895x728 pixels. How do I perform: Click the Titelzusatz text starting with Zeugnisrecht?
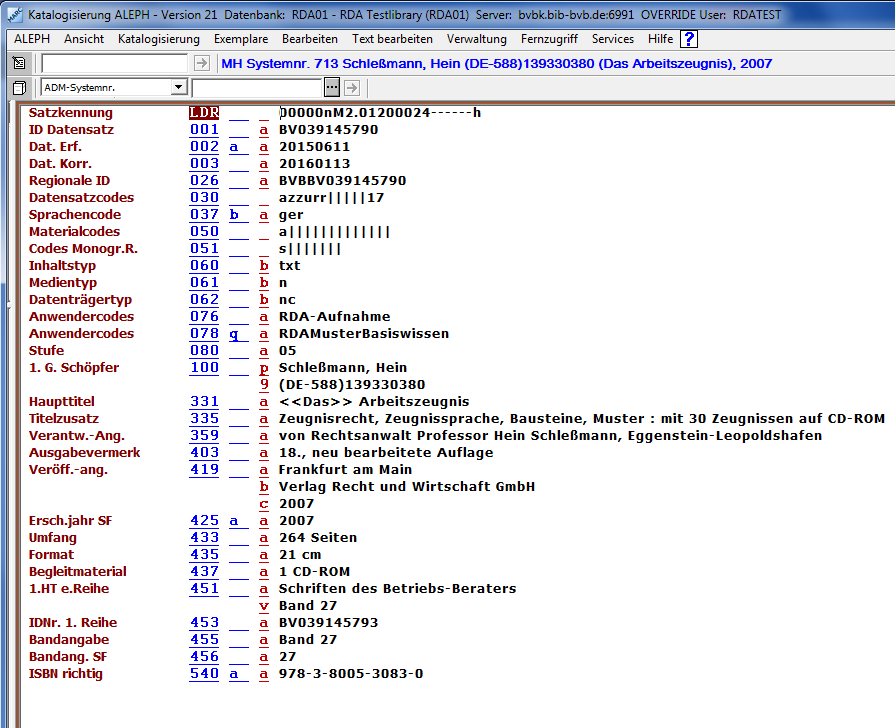[581, 419]
